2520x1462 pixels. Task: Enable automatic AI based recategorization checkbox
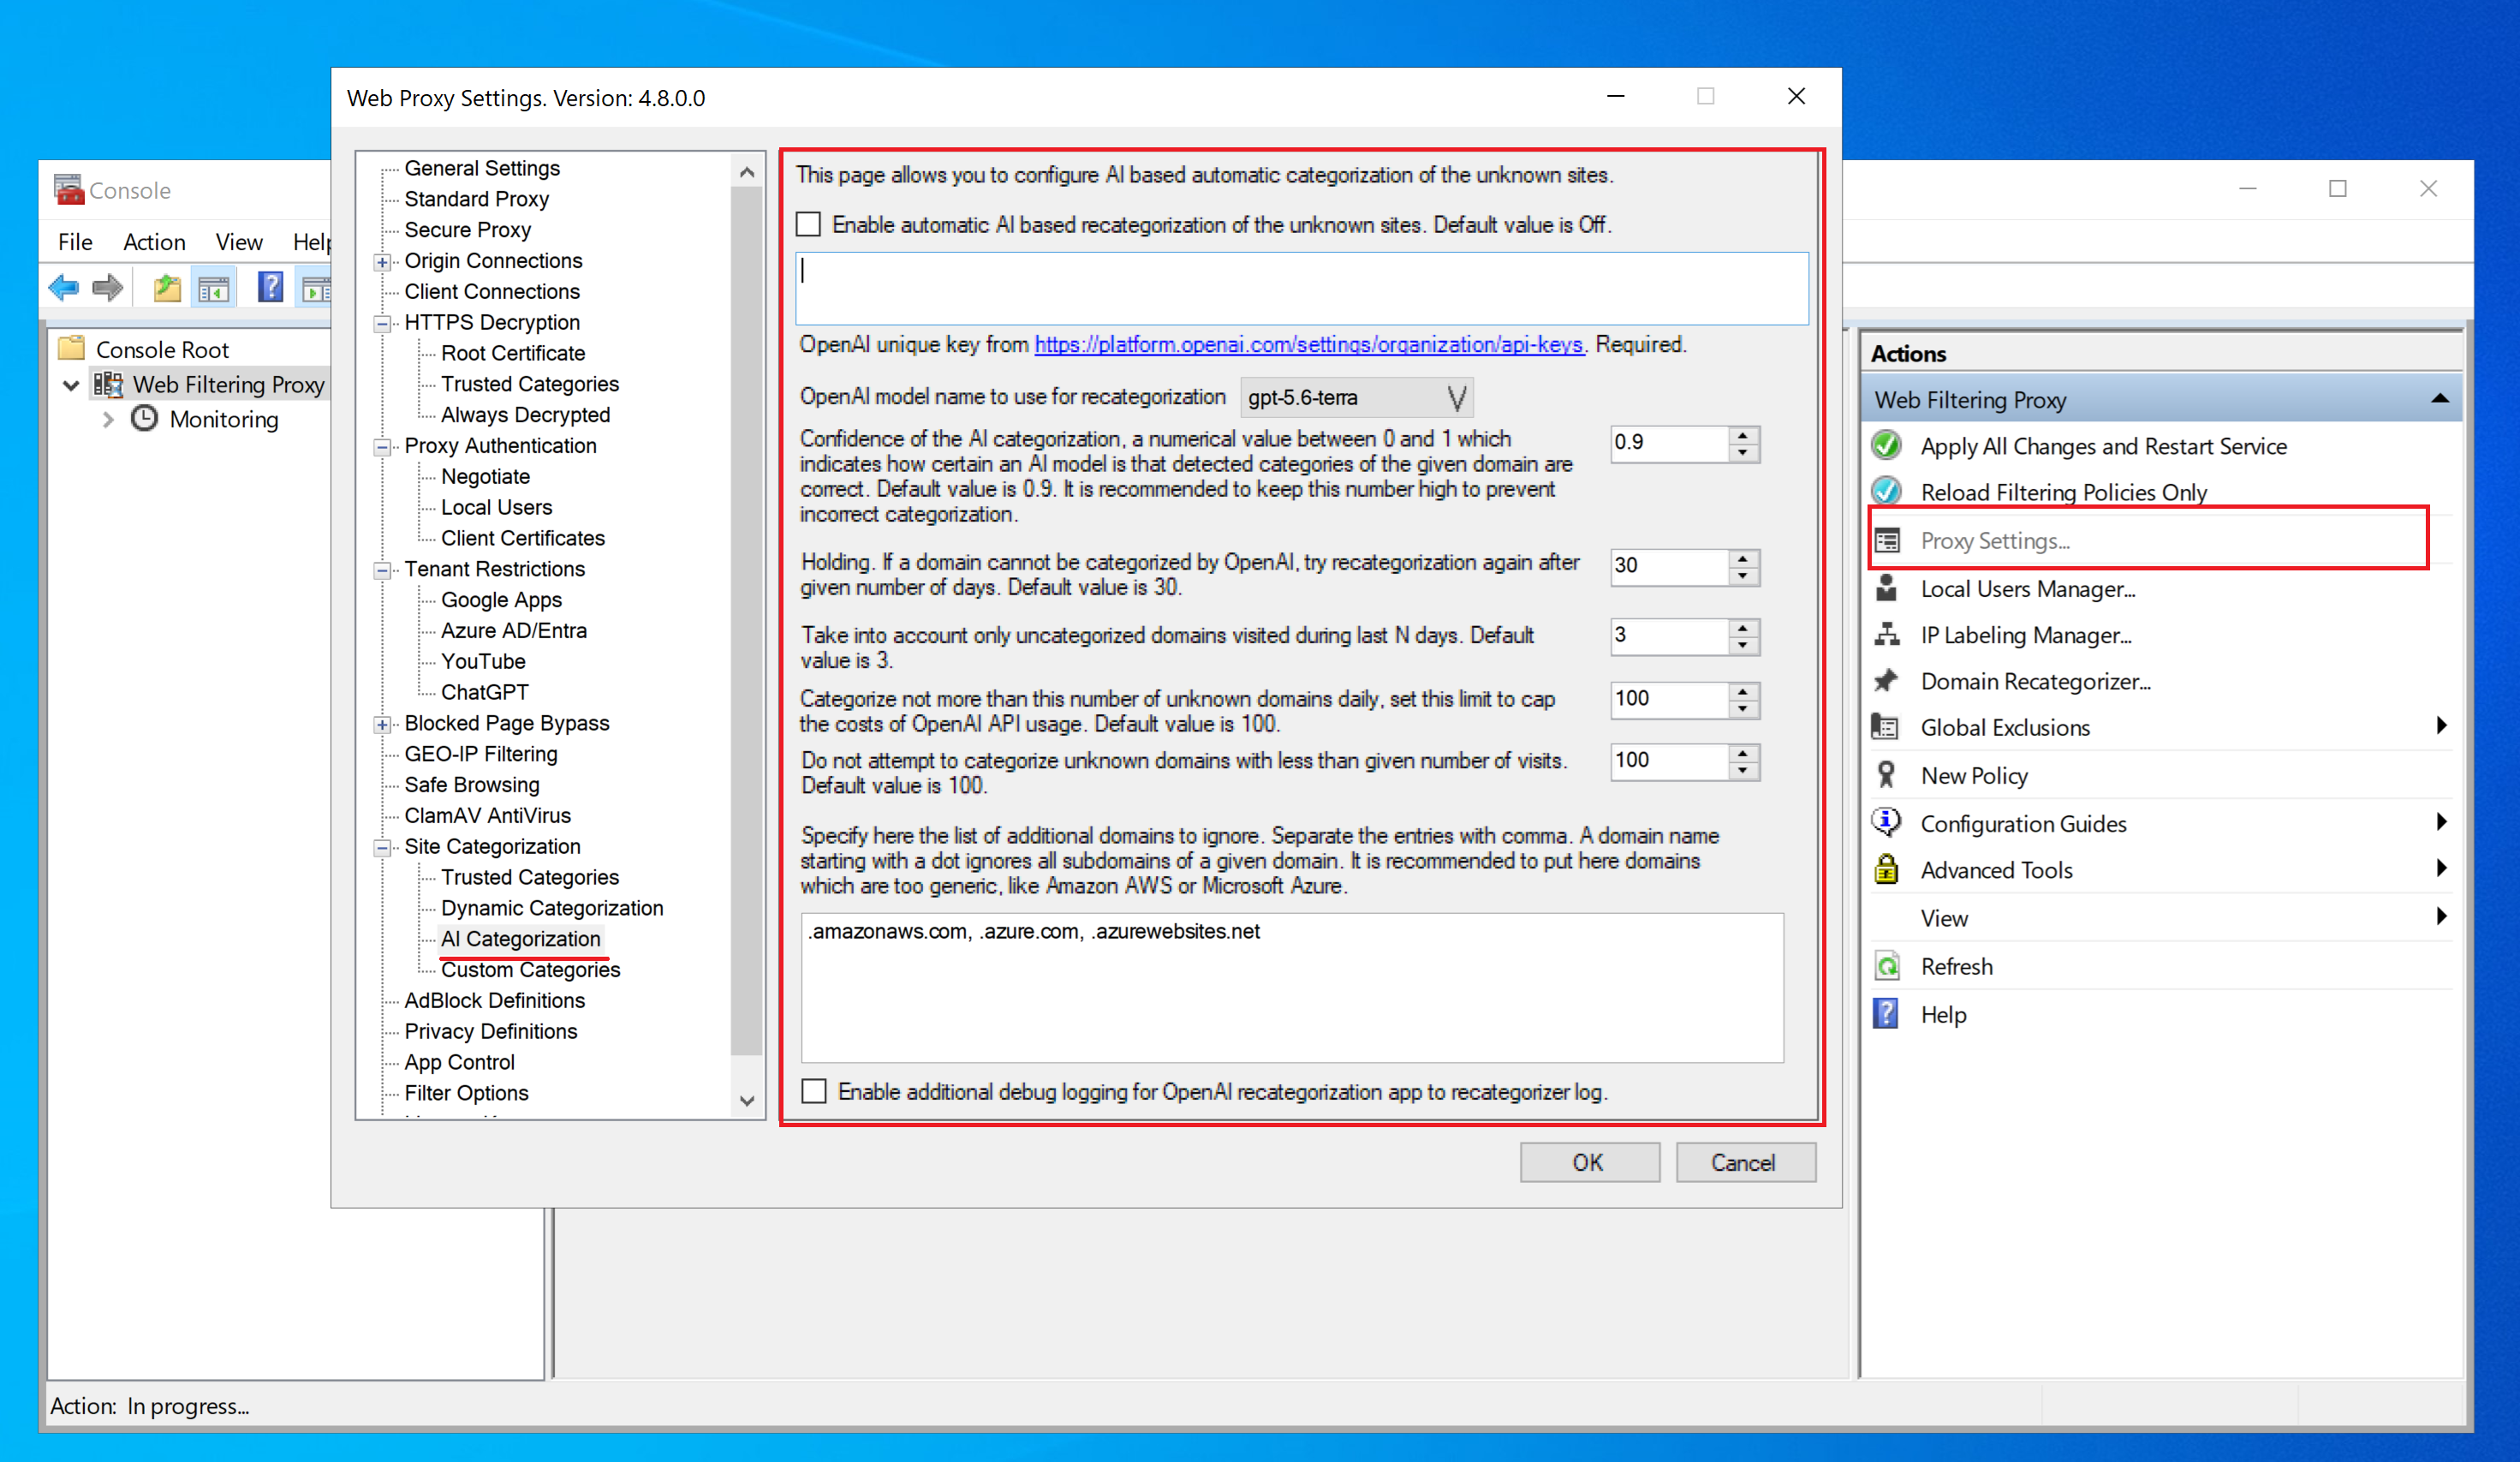(x=808, y=224)
